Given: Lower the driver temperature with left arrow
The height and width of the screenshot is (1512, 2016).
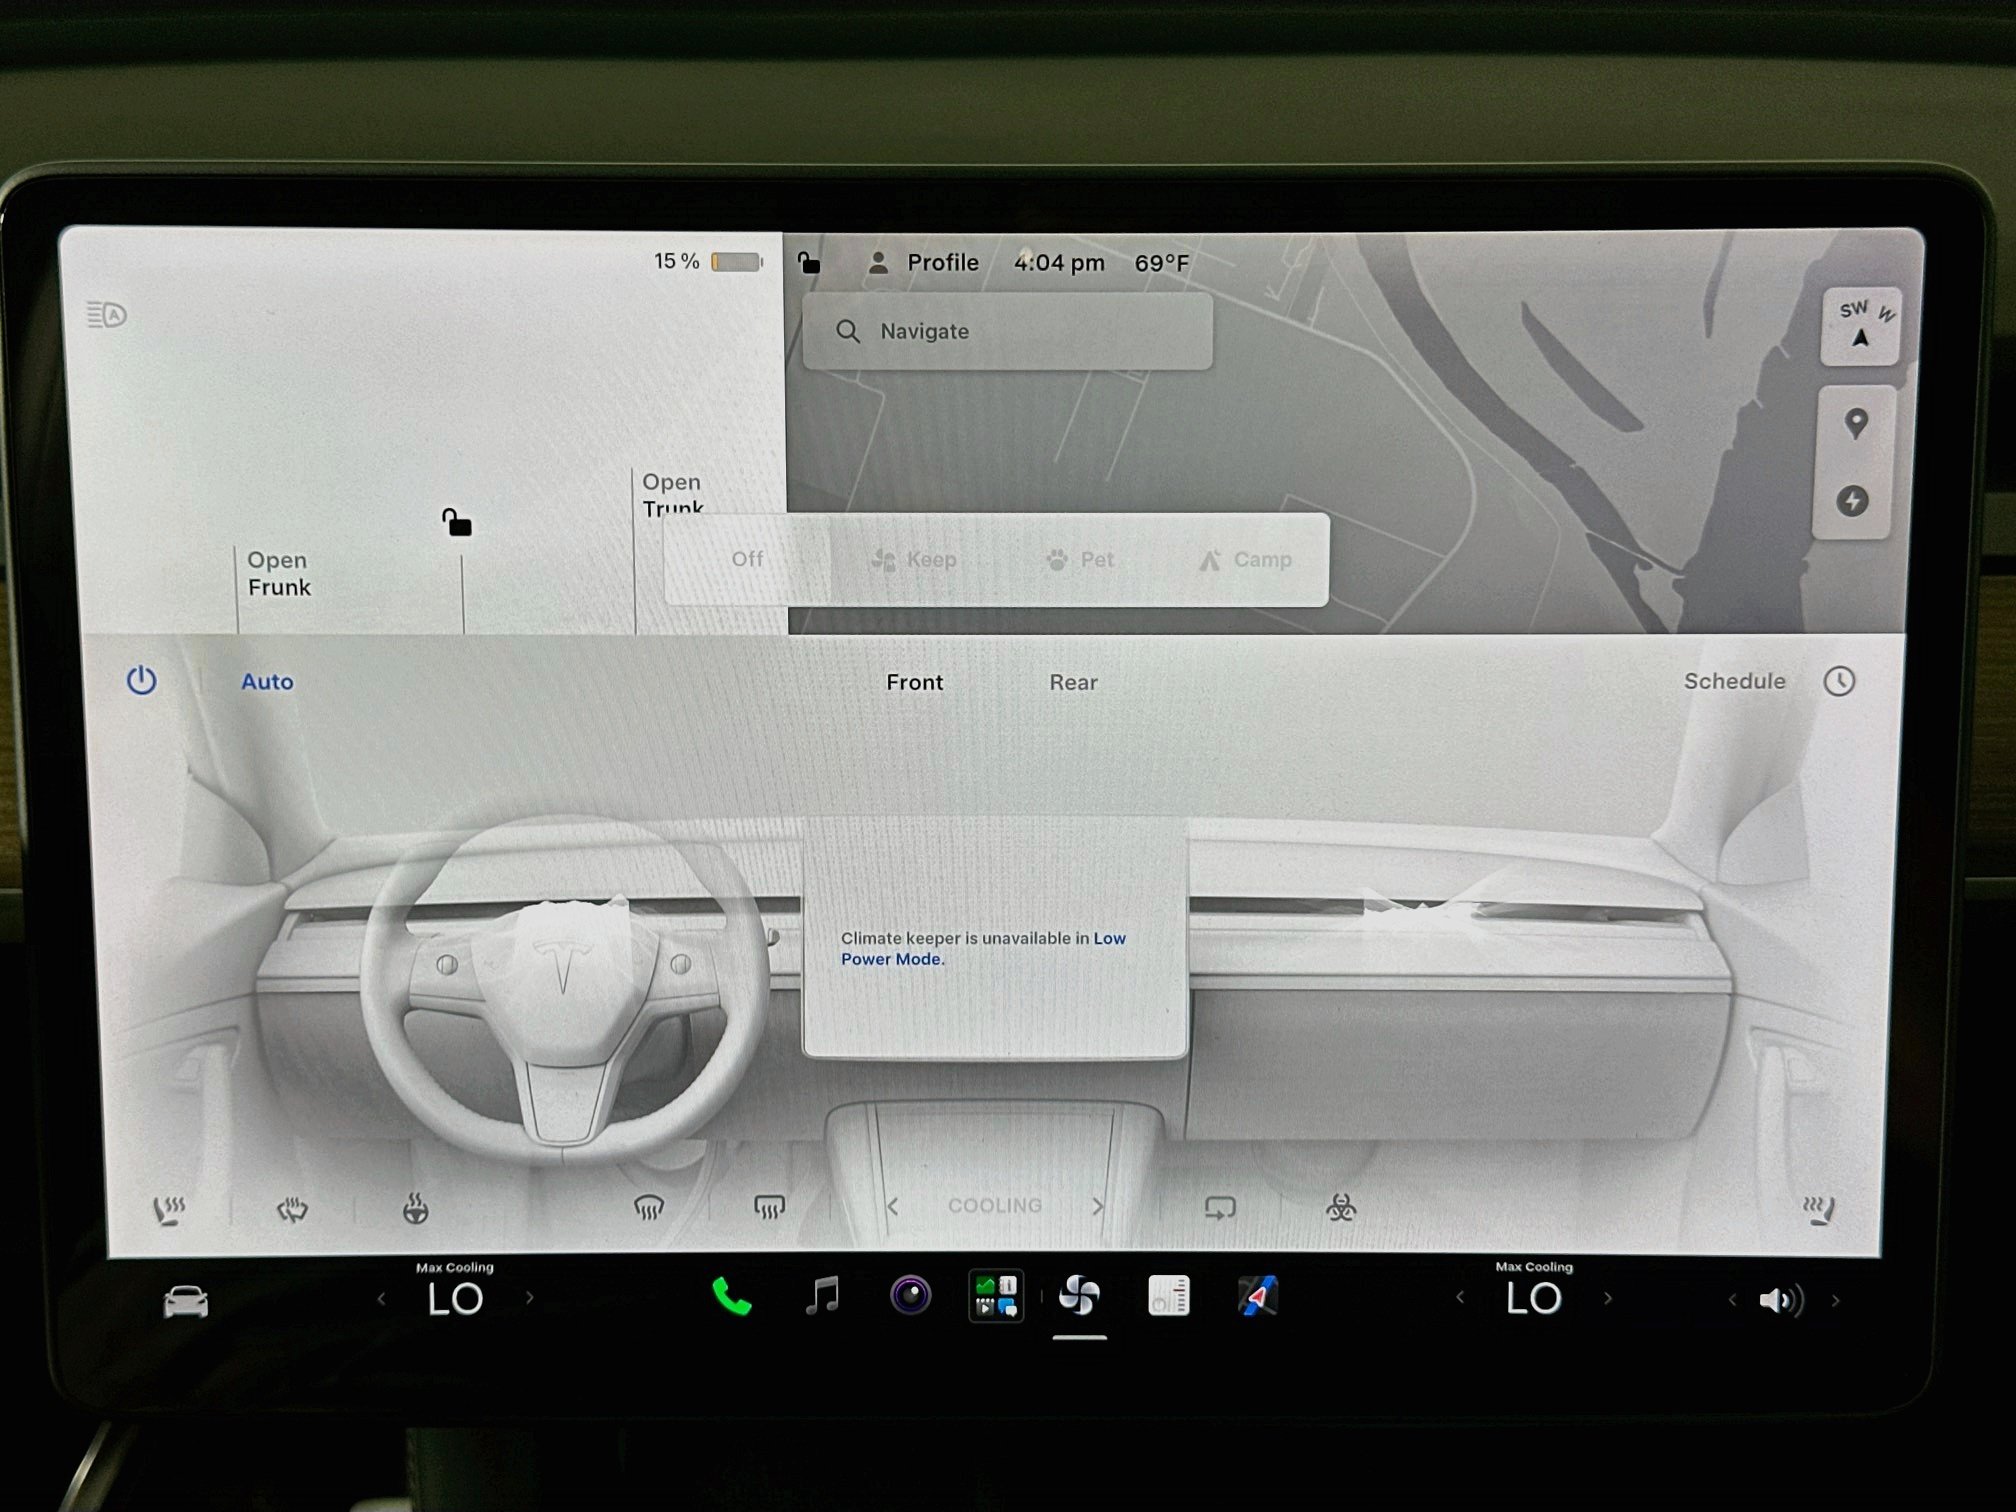Looking at the screenshot, I should coord(381,1299).
